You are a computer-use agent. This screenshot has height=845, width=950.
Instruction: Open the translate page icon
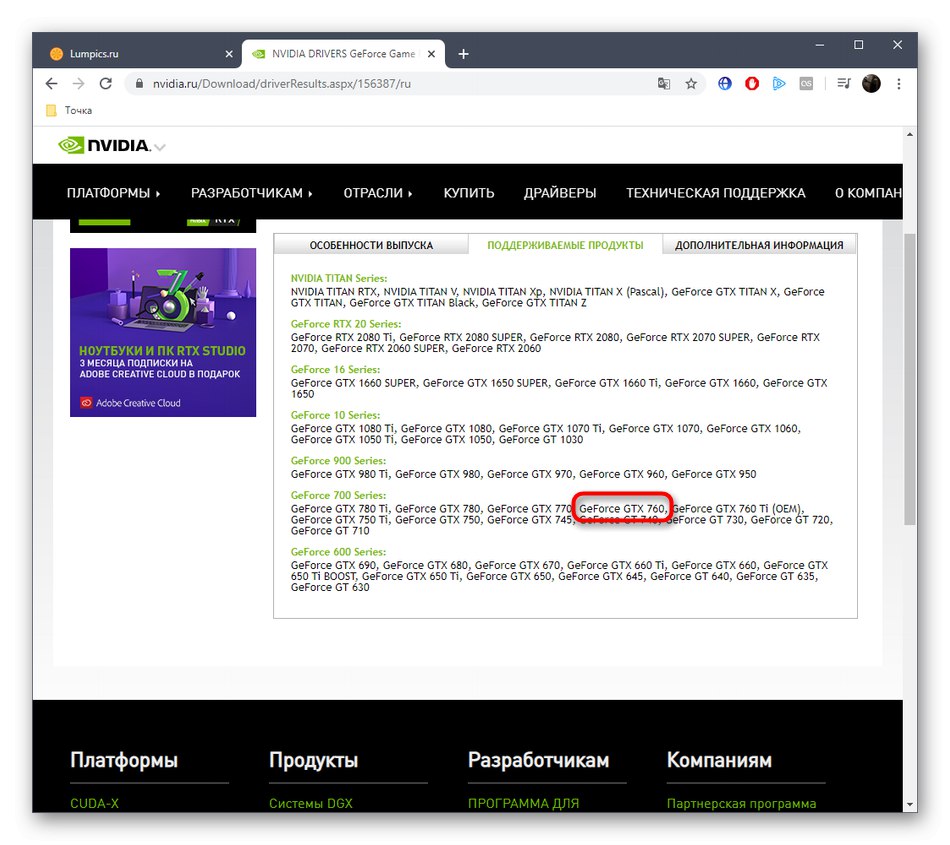coord(663,84)
